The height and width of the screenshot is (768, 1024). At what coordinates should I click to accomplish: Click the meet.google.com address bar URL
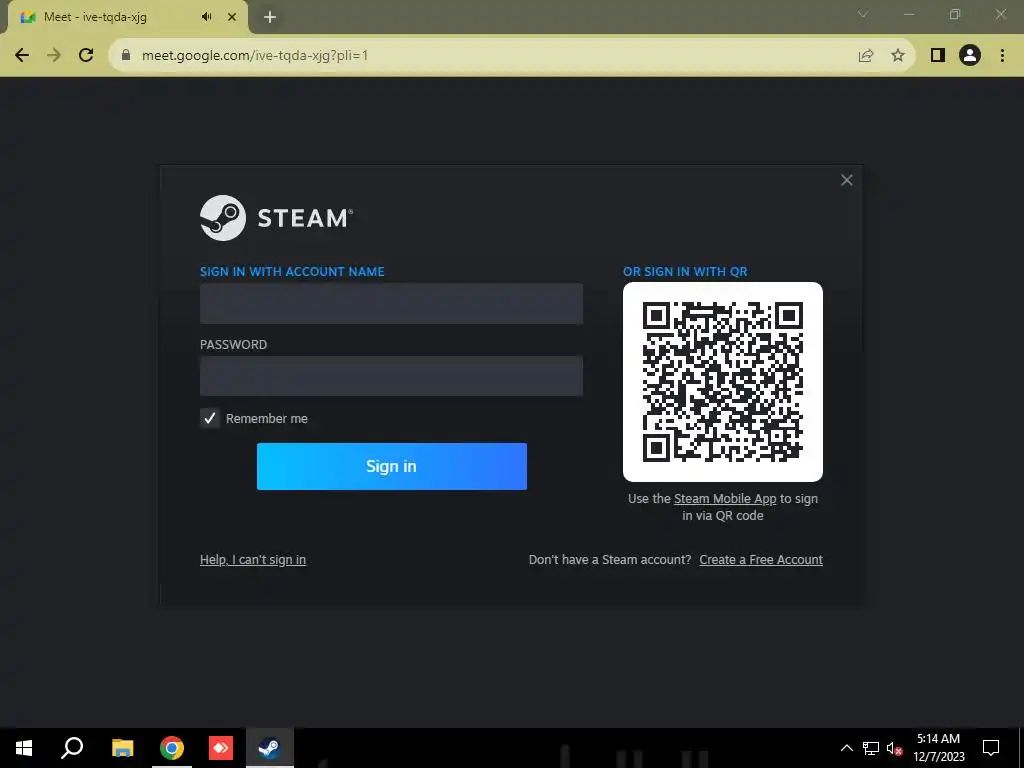pos(255,56)
